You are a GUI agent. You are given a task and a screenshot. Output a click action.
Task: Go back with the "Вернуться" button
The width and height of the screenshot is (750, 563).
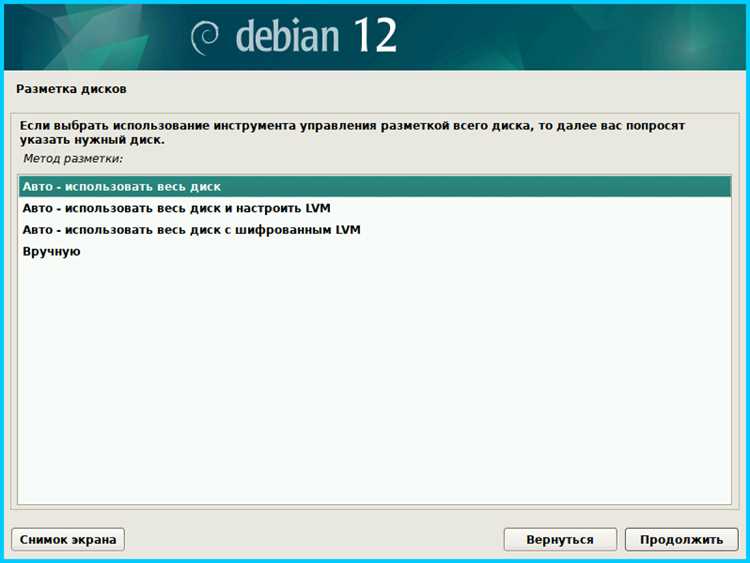560,540
